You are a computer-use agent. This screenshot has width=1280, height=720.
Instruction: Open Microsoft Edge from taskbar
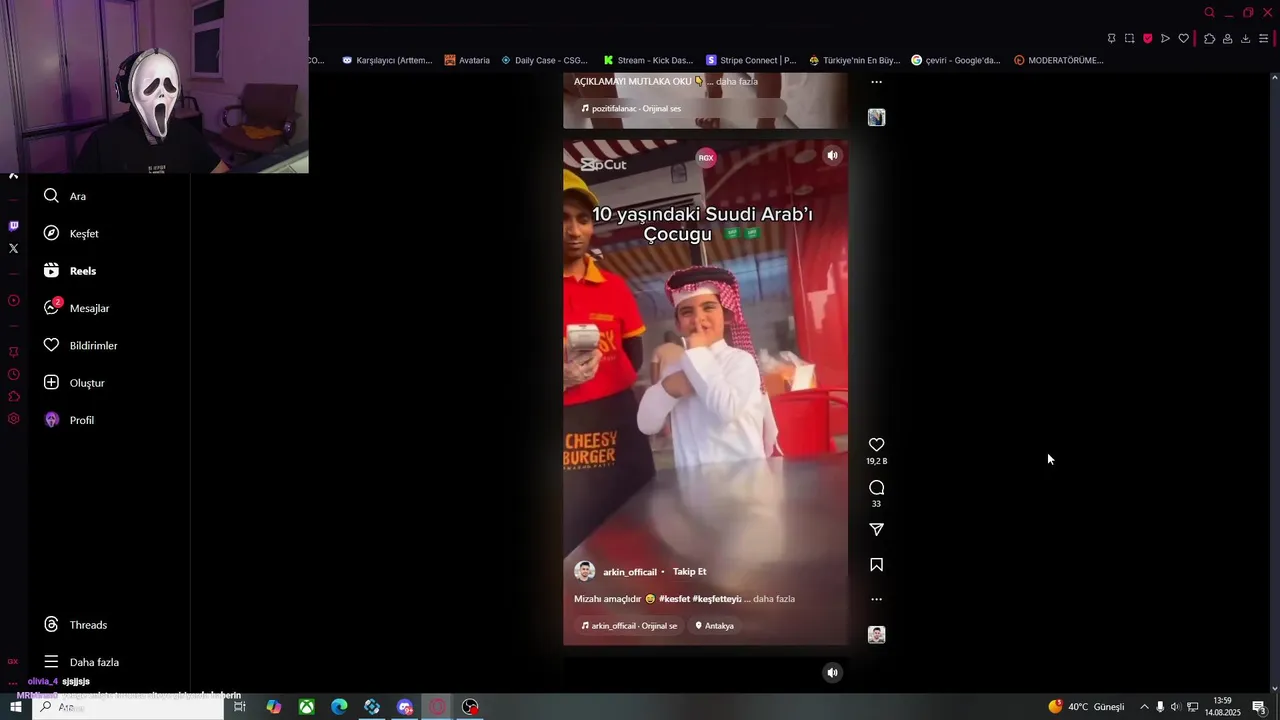339,707
